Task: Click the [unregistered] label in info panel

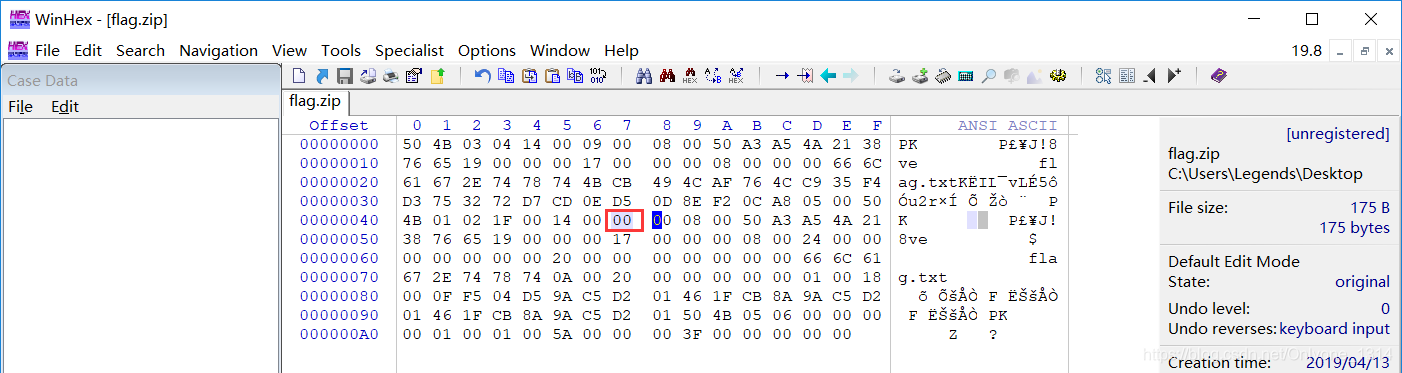Action: 1338,134
